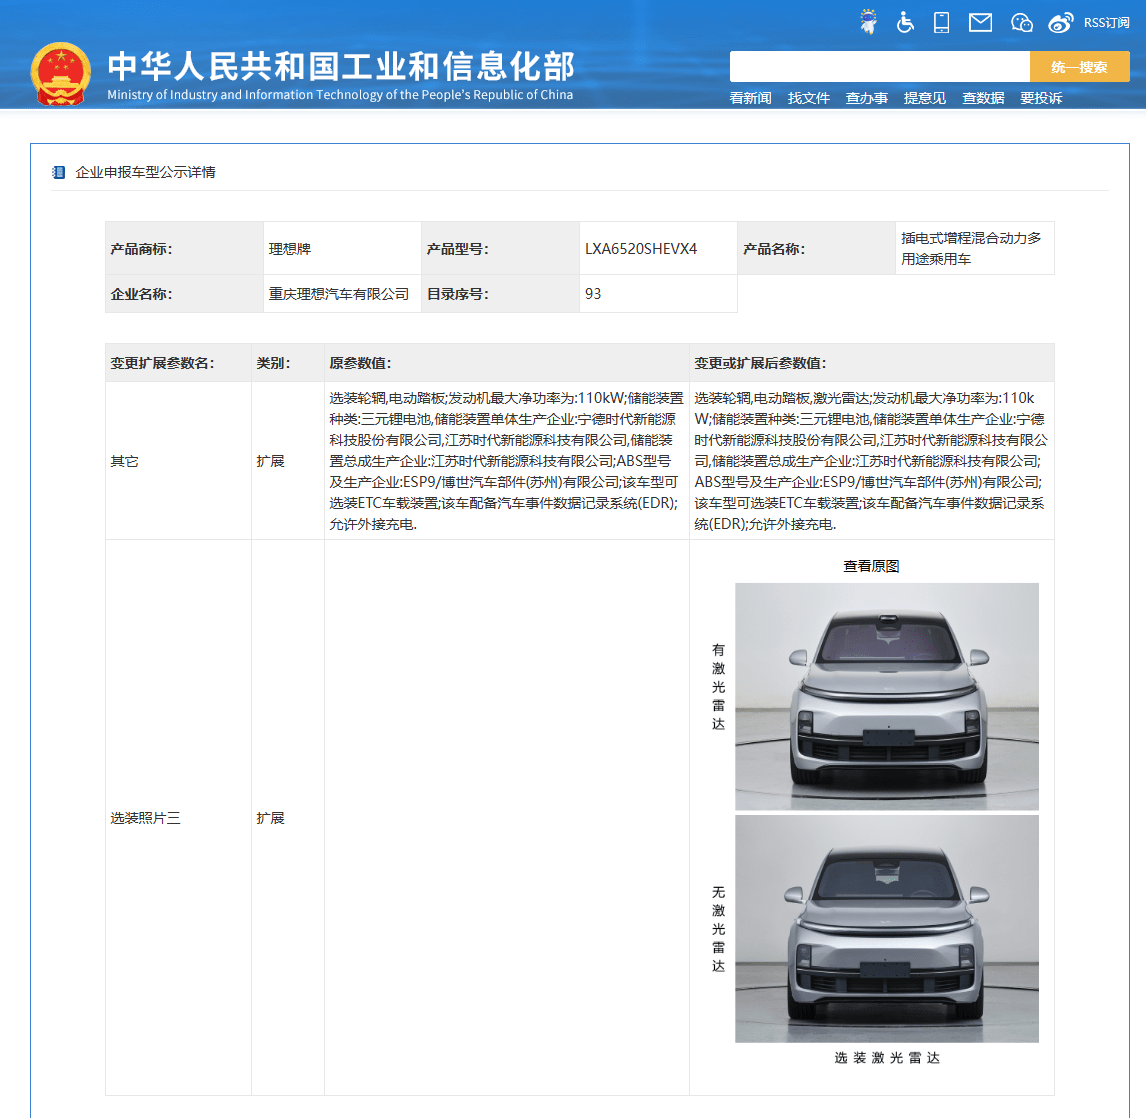
Task: Open the mail envelope icon
Action: 980,23
